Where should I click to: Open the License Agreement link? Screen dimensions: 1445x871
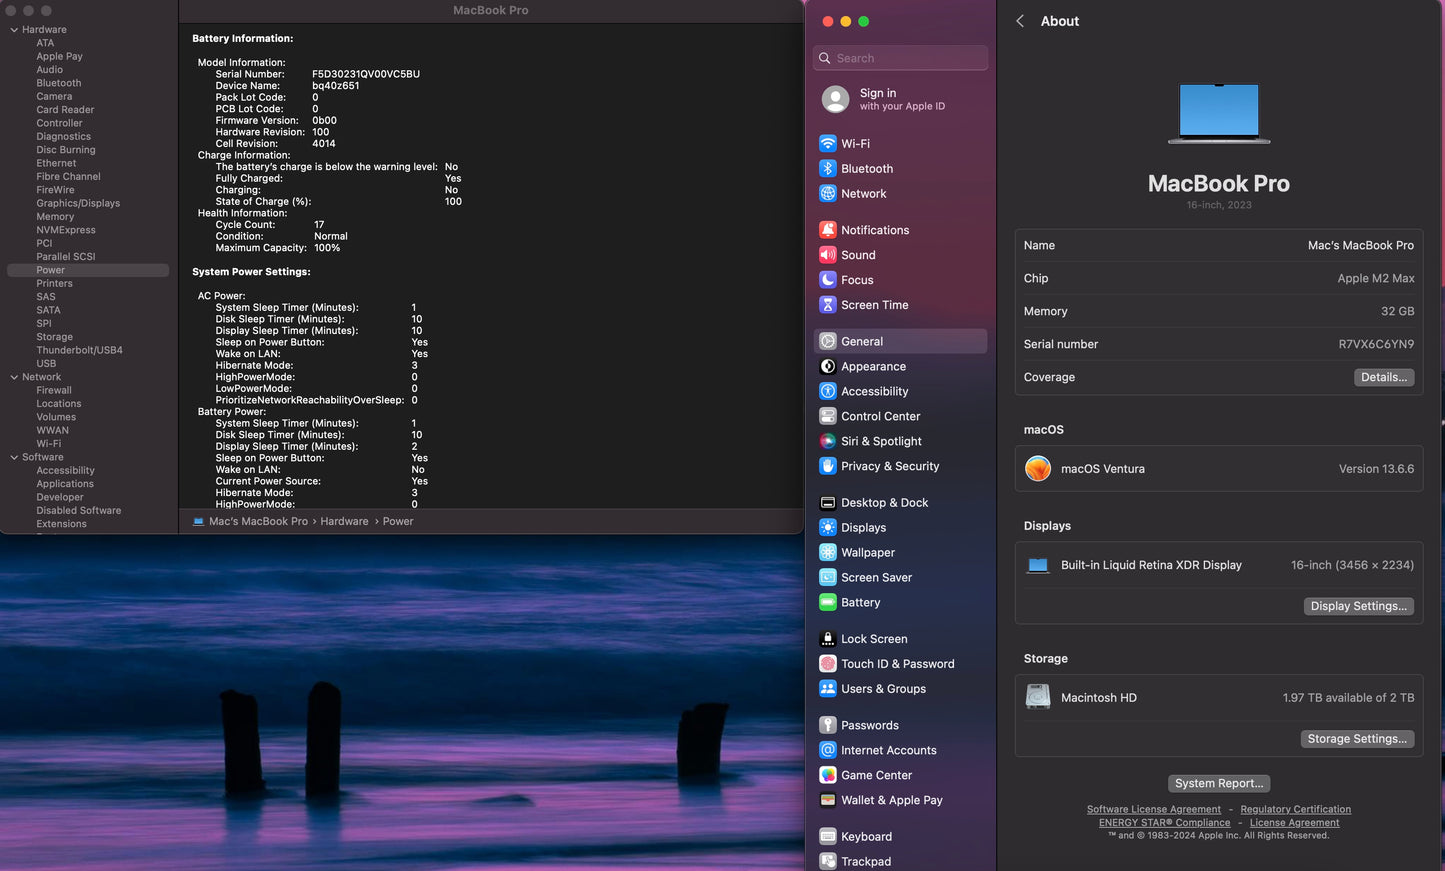point(1294,822)
